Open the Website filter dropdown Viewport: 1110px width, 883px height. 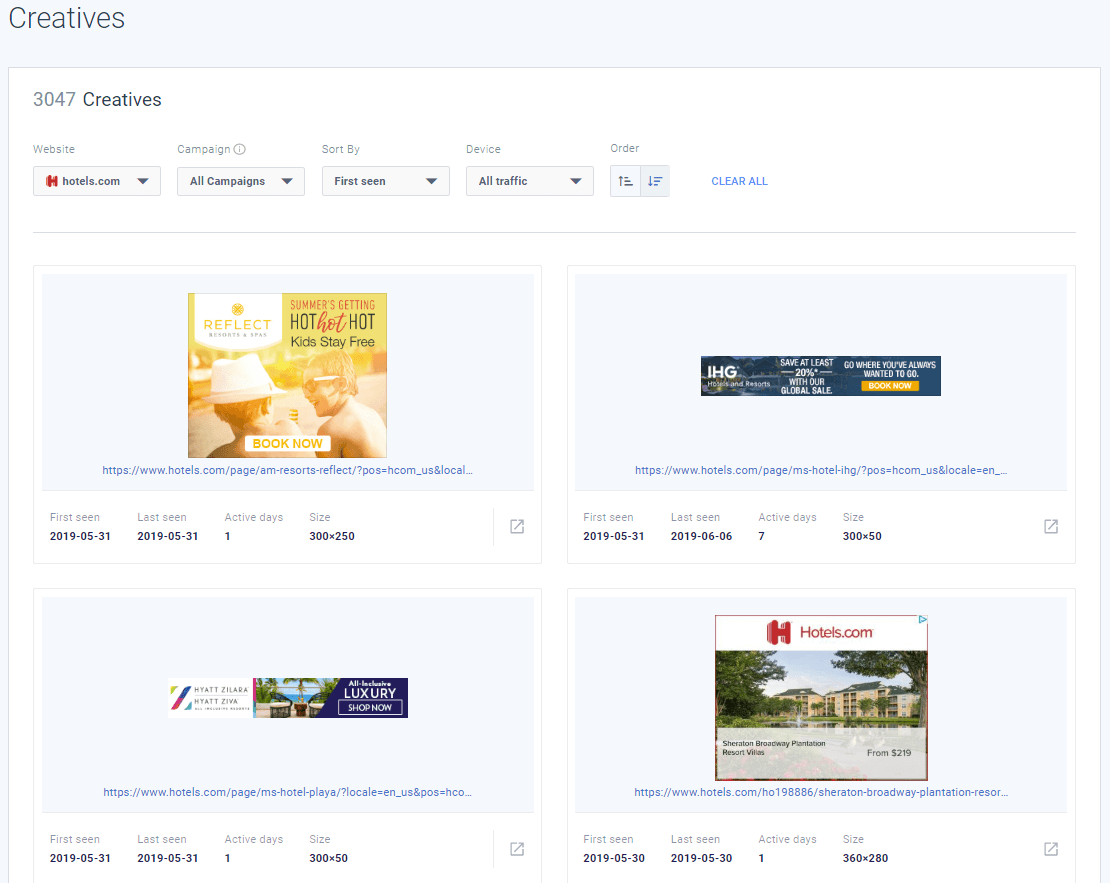point(97,181)
